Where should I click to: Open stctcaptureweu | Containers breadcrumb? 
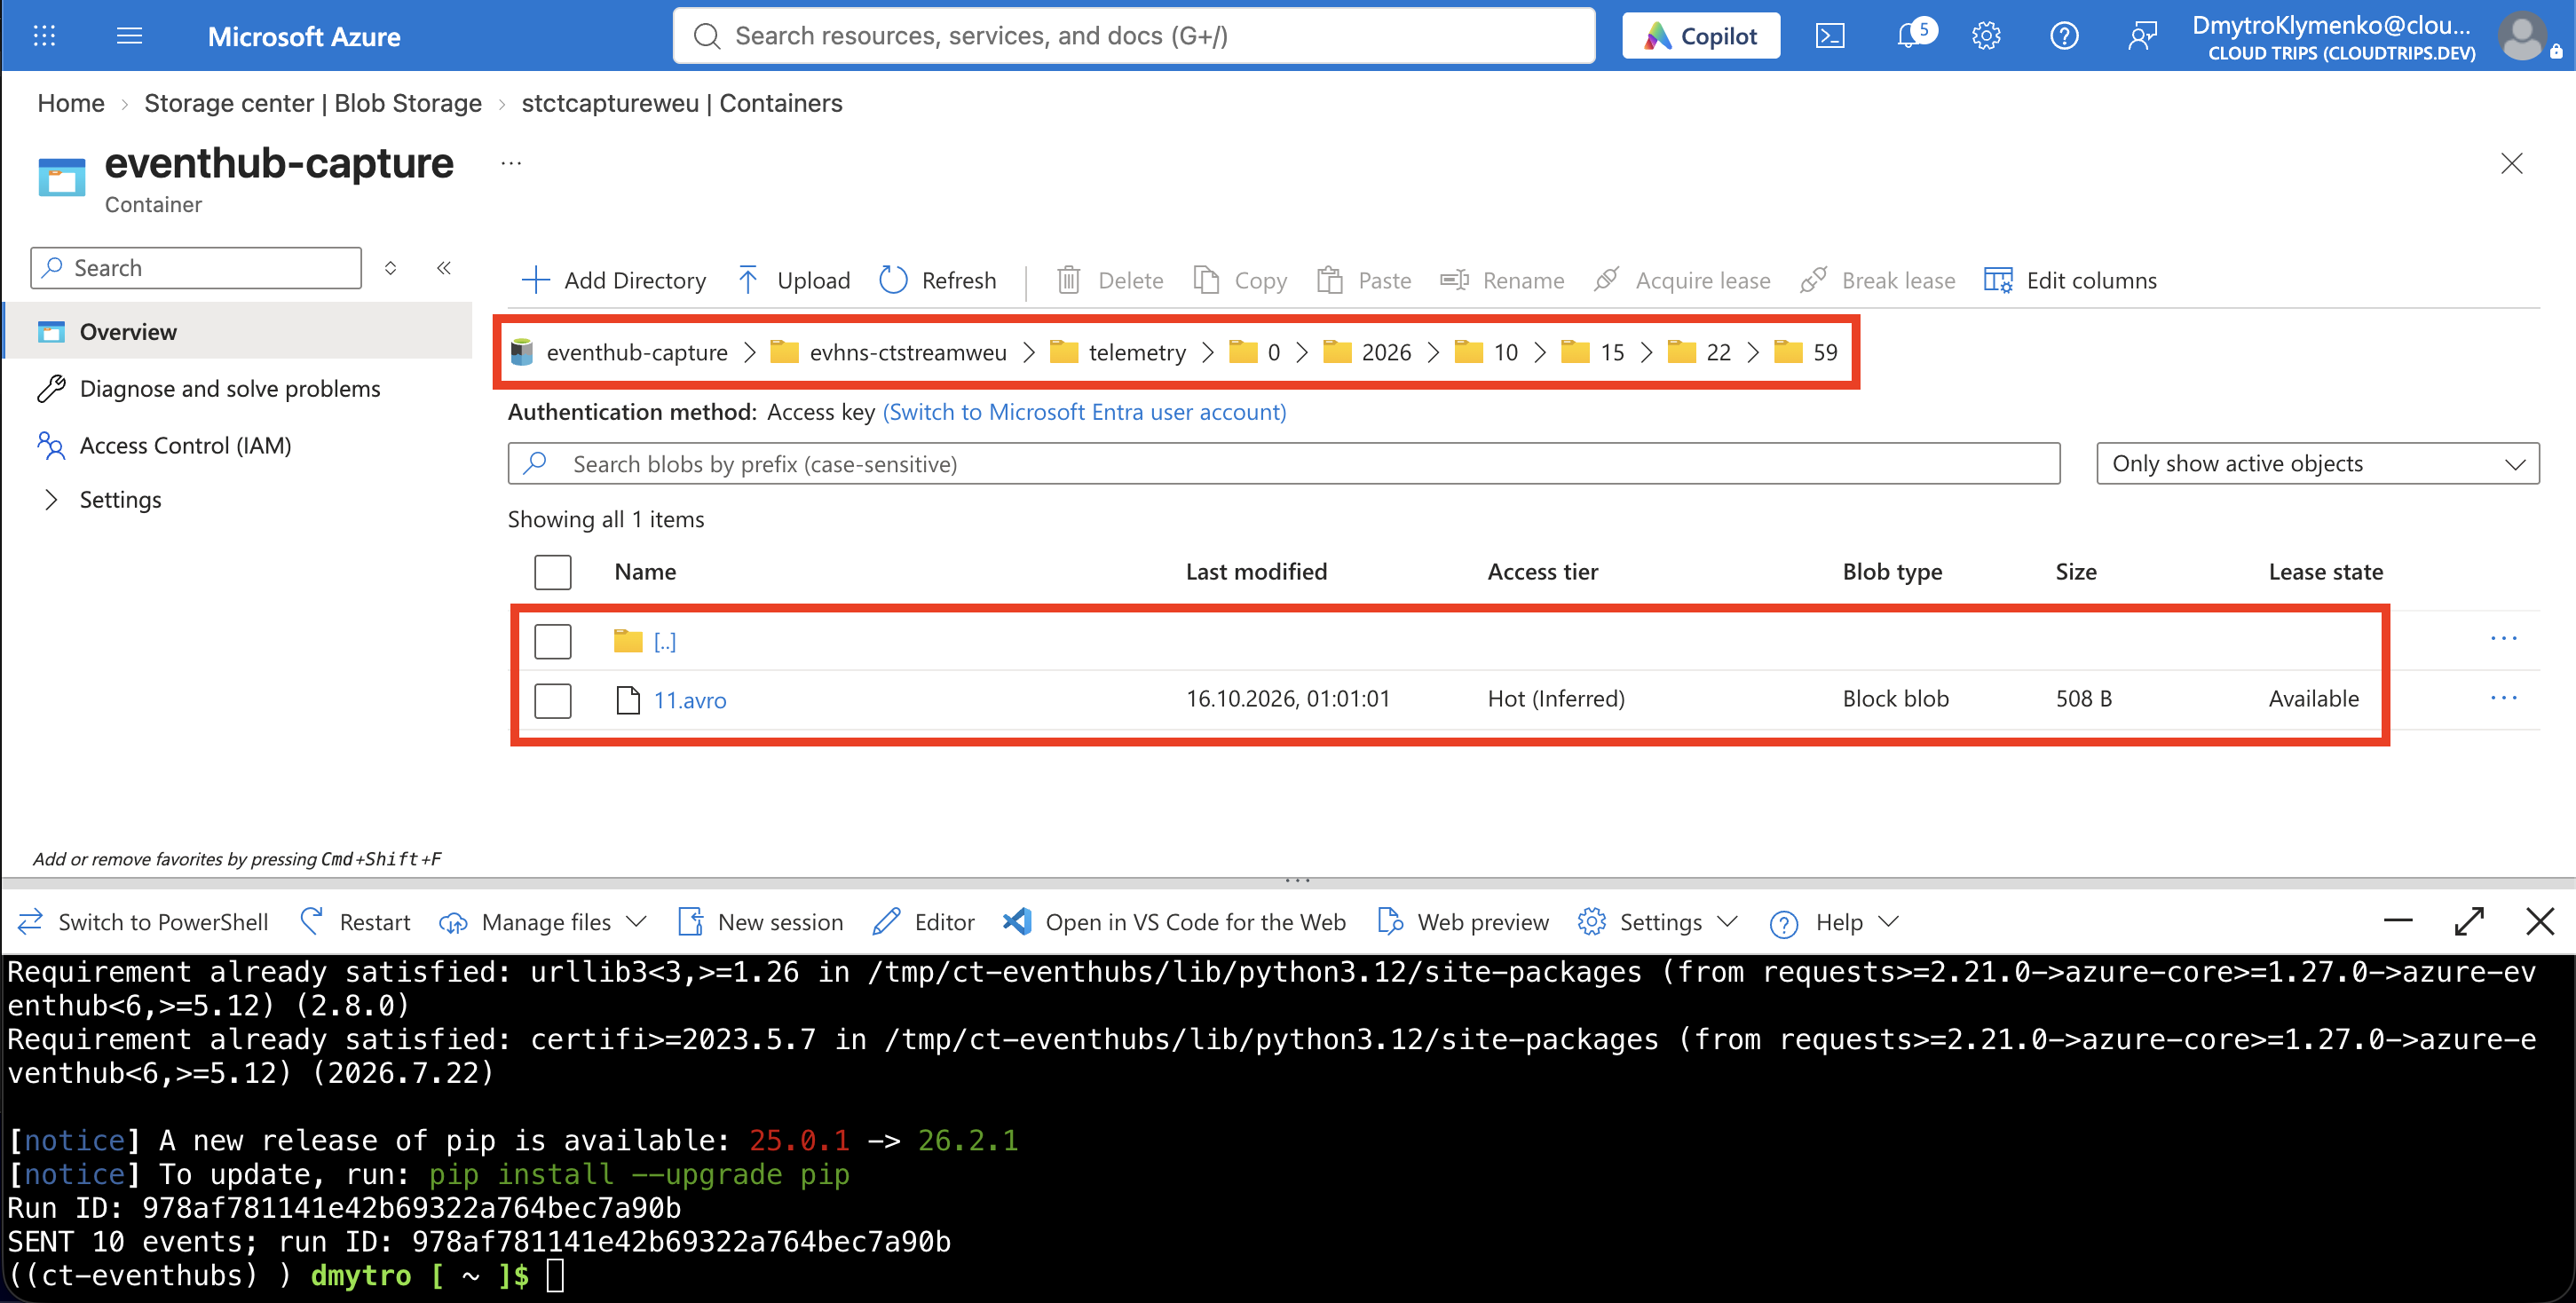coord(682,103)
